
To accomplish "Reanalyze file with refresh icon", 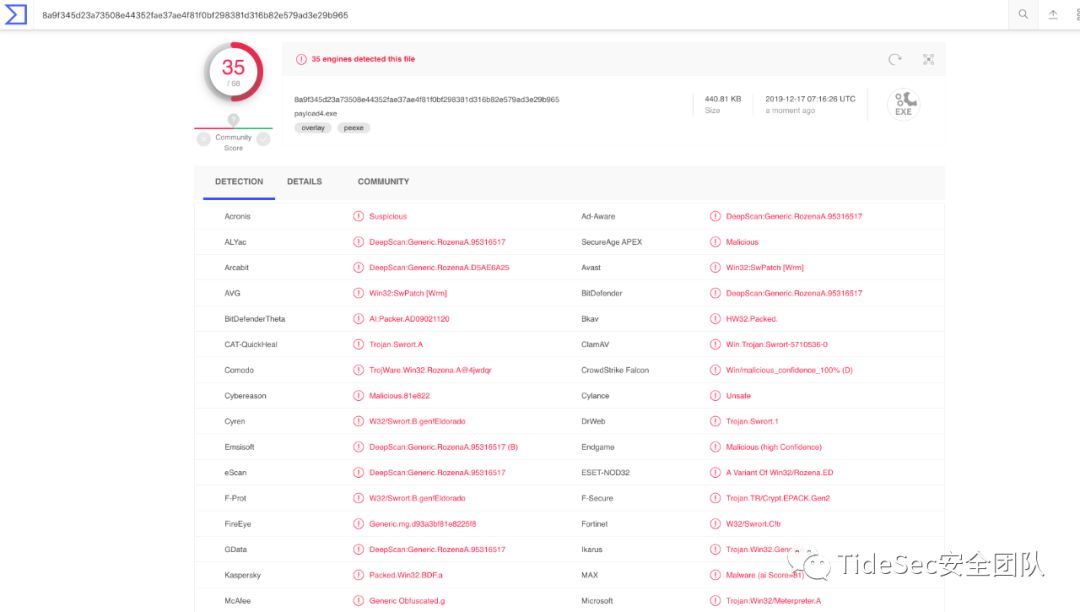I will tap(895, 60).
